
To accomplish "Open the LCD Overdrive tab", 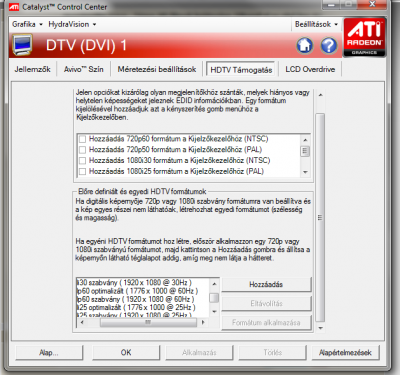I will (310, 69).
